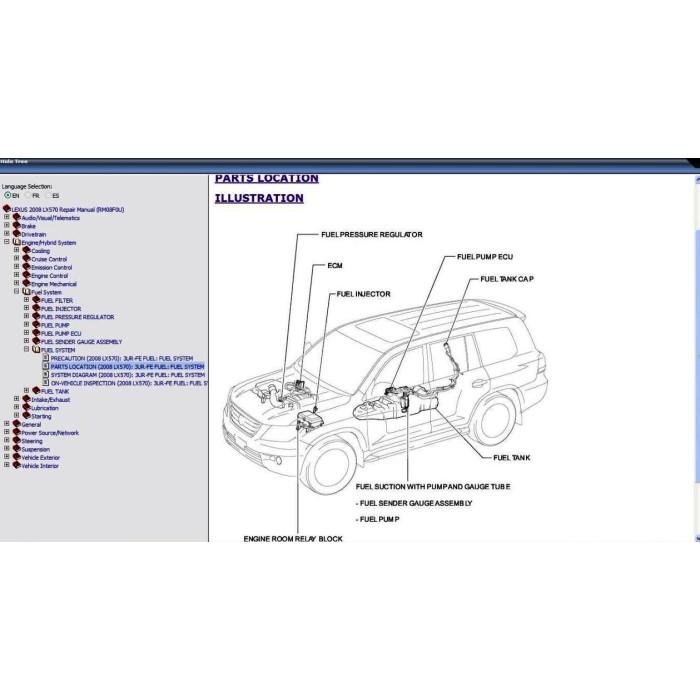This screenshot has height=700, width=700.
Task: Expand the Starting node
Action: pyautogui.click(x=17, y=415)
